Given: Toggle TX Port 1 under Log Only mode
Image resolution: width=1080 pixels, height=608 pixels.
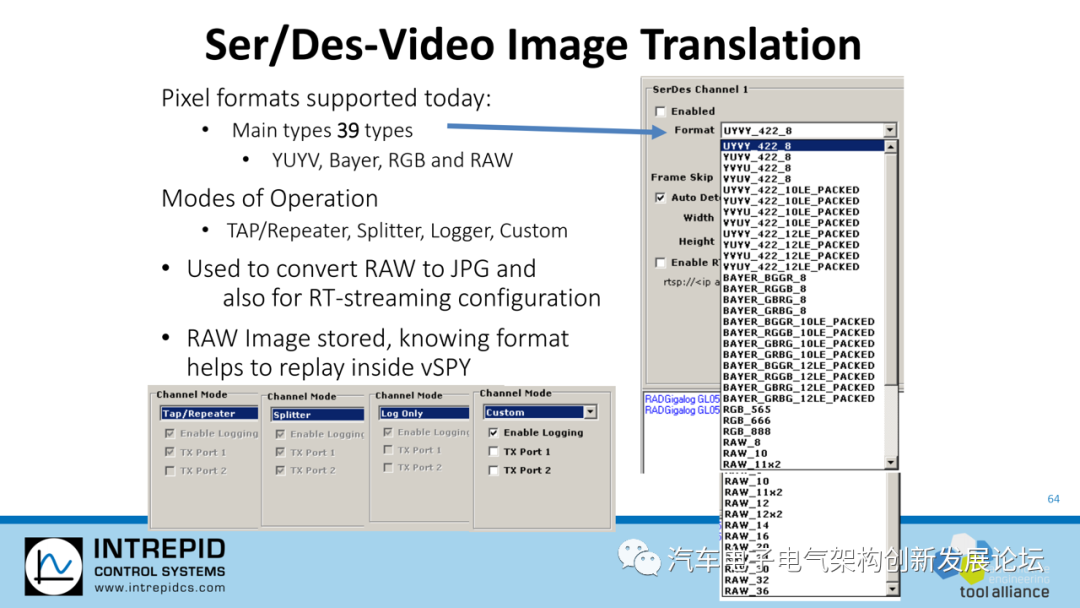Looking at the screenshot, I should coord(388,450).
